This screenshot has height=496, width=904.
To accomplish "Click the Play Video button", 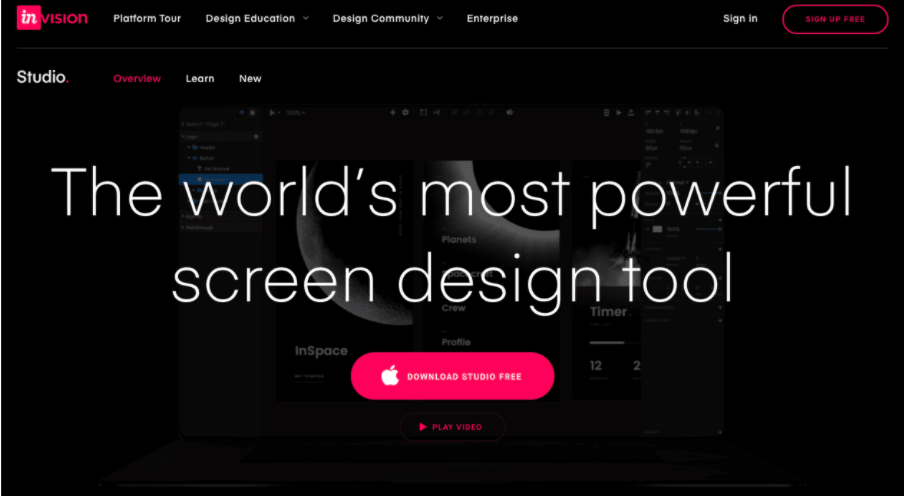I will click(x=452, y=427).
